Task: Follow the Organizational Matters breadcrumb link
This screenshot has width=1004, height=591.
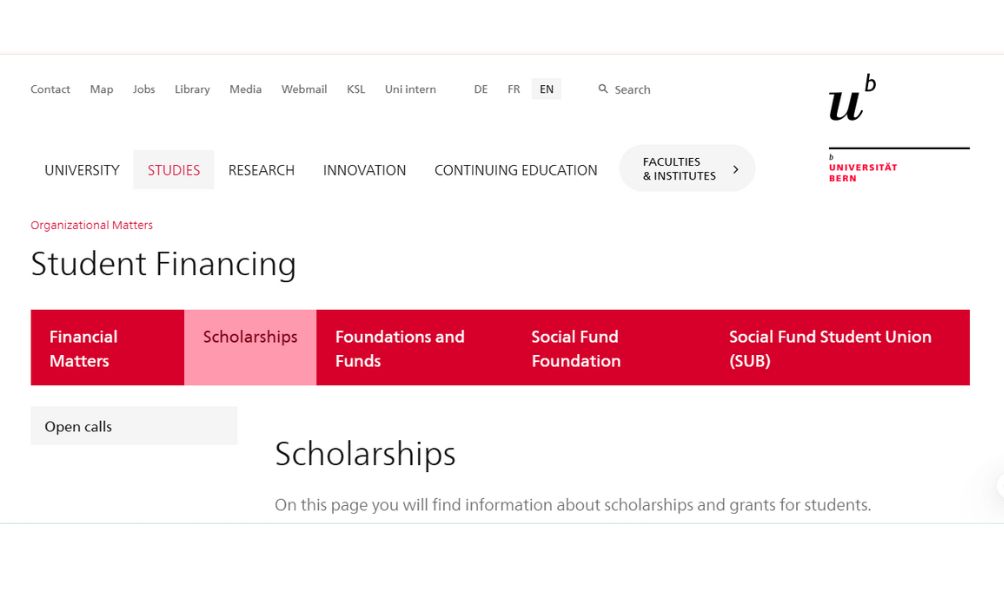Action: [x=92, y=225]
